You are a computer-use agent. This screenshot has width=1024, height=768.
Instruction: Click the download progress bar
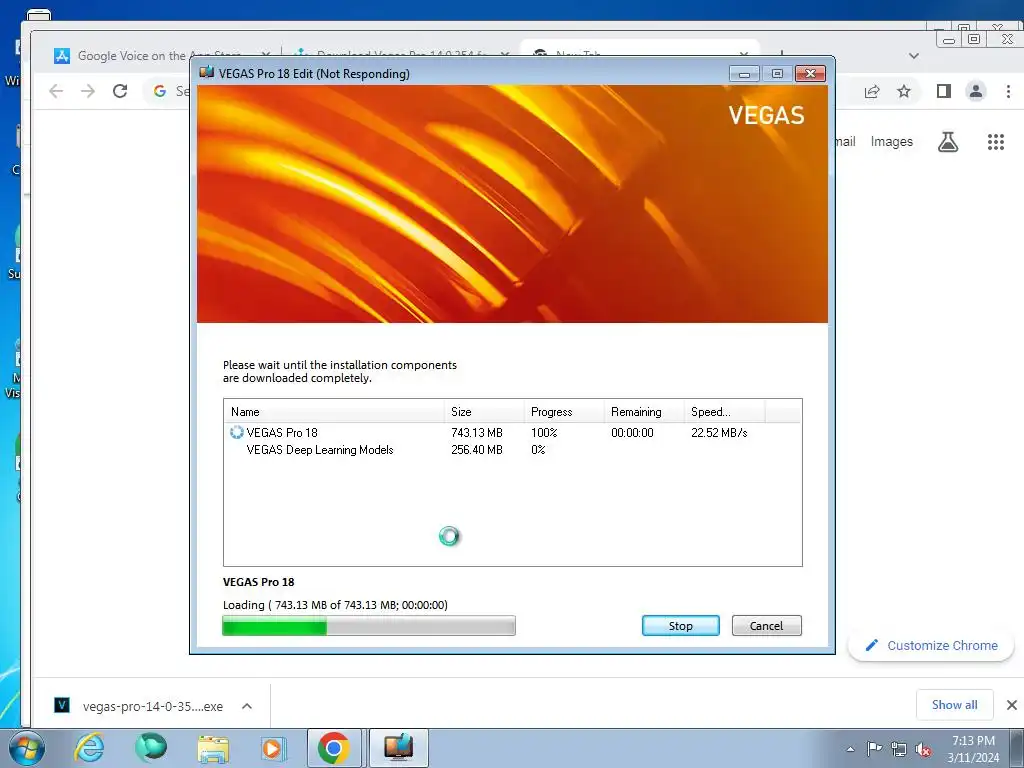tap(369, 626)
